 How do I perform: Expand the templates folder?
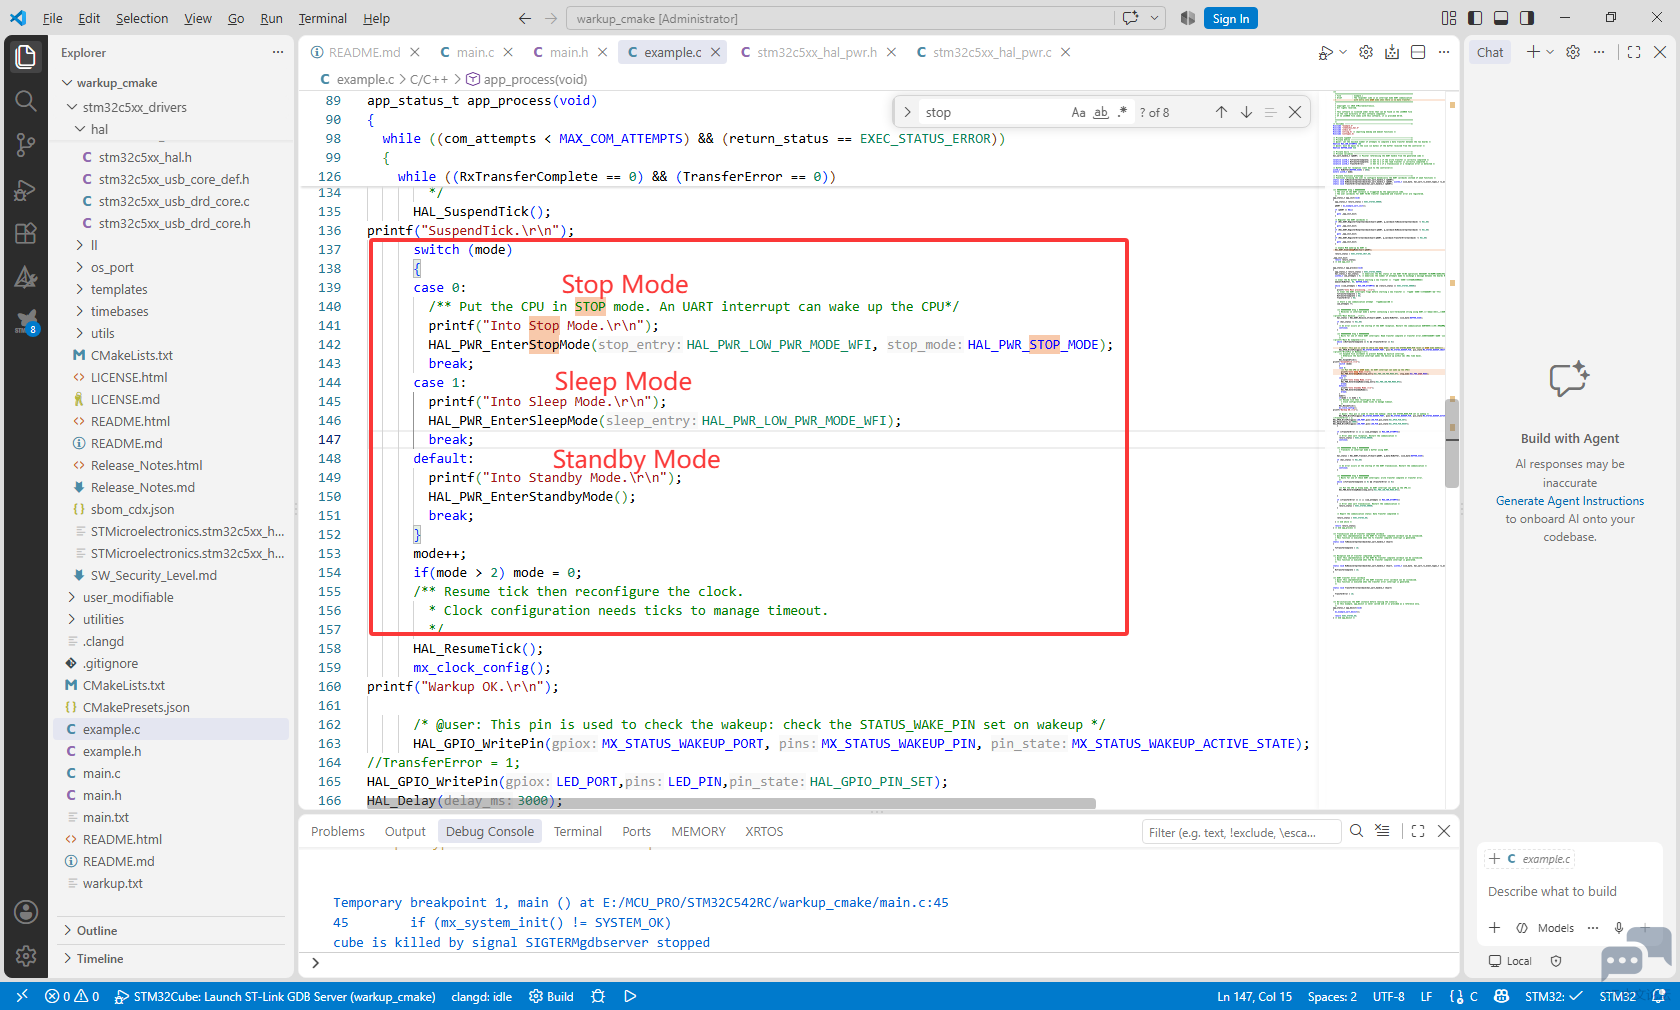coord(118,289)
